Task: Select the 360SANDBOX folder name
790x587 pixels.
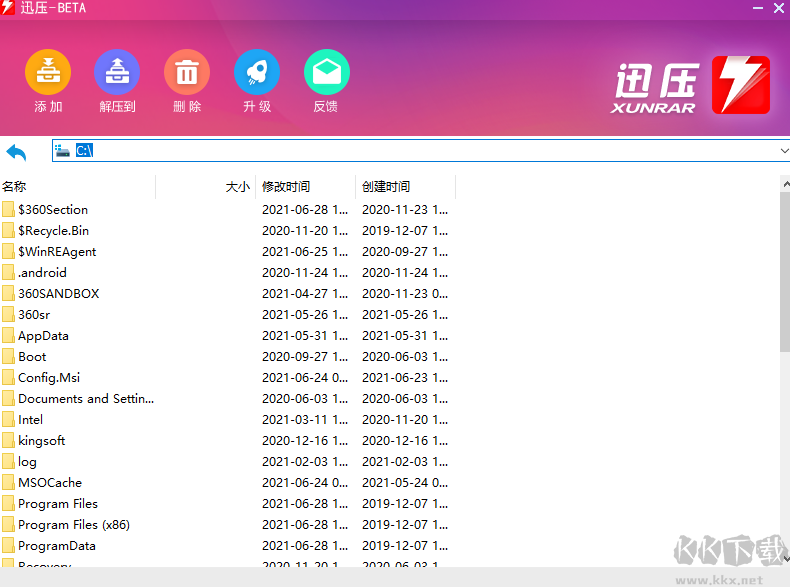Action: 58,293
